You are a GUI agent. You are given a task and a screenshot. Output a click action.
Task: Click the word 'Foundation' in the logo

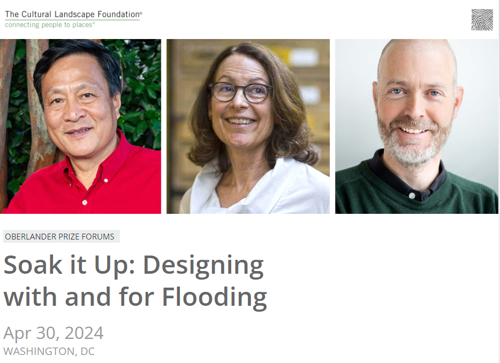click(x=119, y=14)
